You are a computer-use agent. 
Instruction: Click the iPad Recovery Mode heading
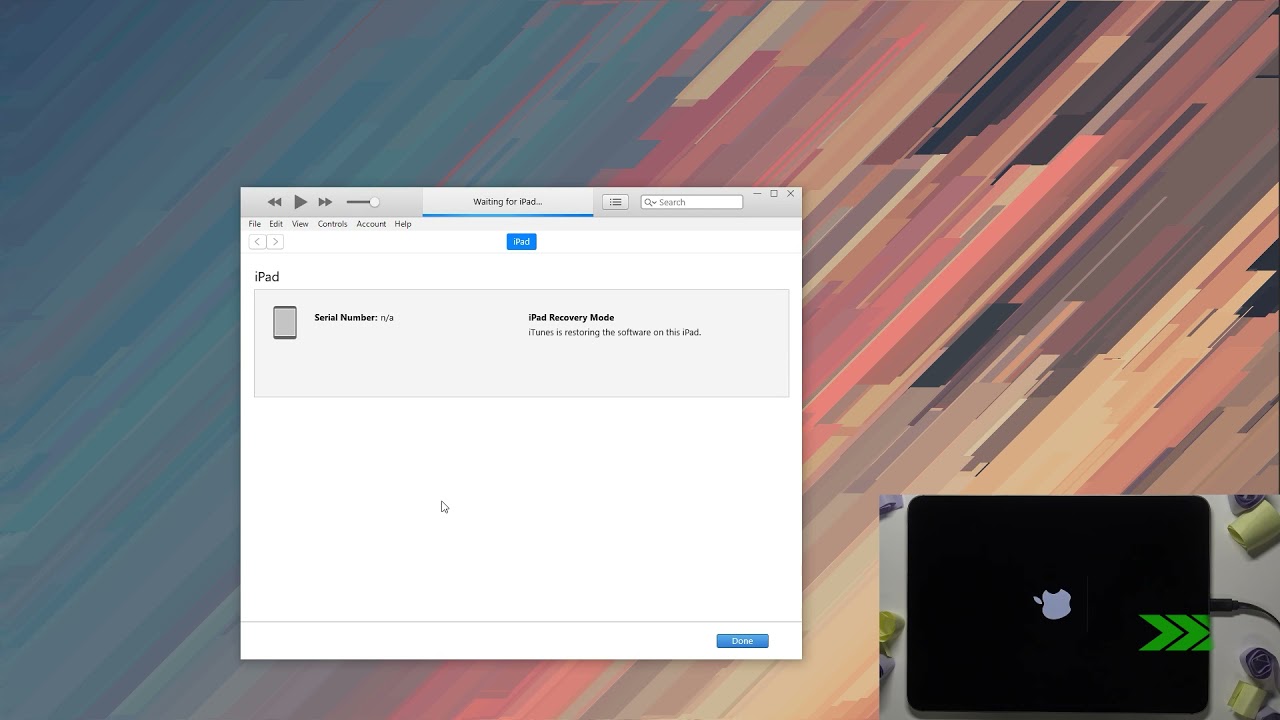tap(571, 318)
